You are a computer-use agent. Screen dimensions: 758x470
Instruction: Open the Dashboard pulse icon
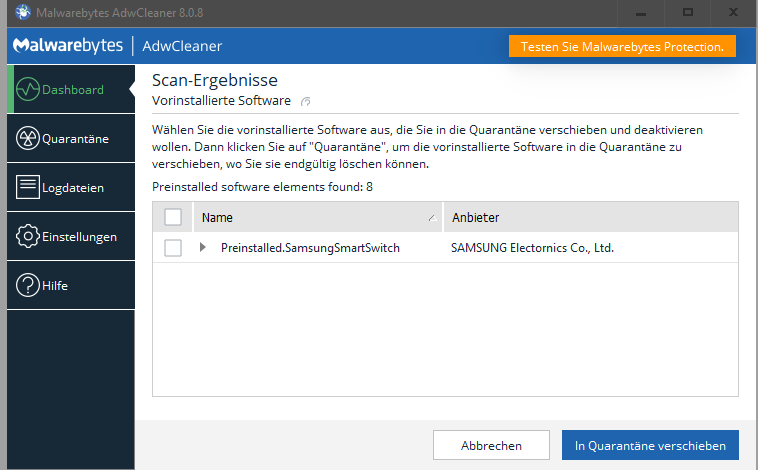(x=27, y=90)
